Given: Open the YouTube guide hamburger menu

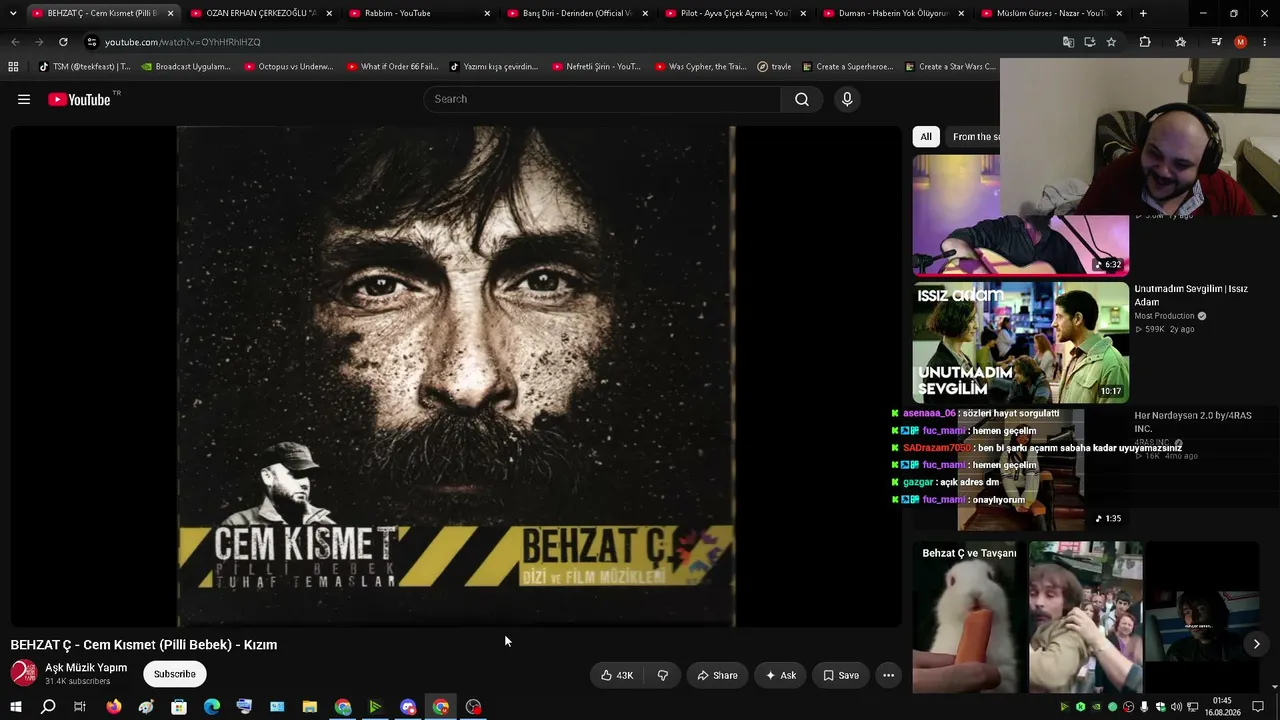Looking at the screenshot, I should click(24, 99).
